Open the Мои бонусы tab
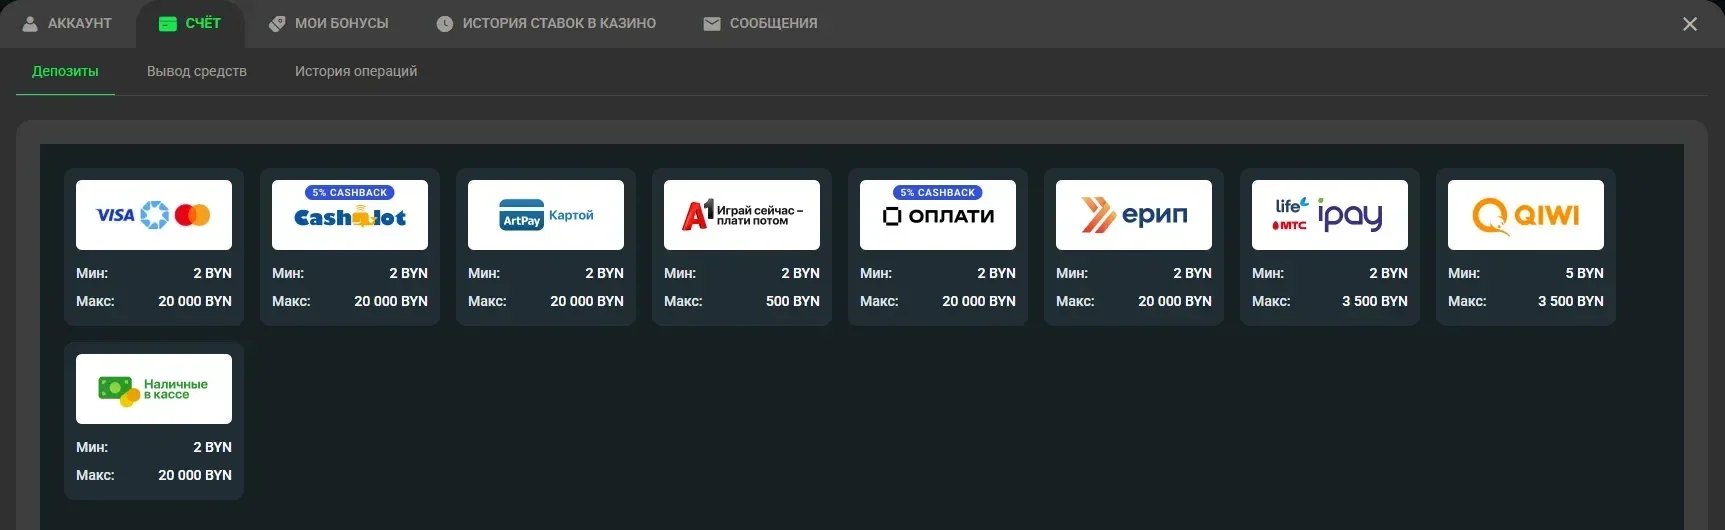 [329, 23]
